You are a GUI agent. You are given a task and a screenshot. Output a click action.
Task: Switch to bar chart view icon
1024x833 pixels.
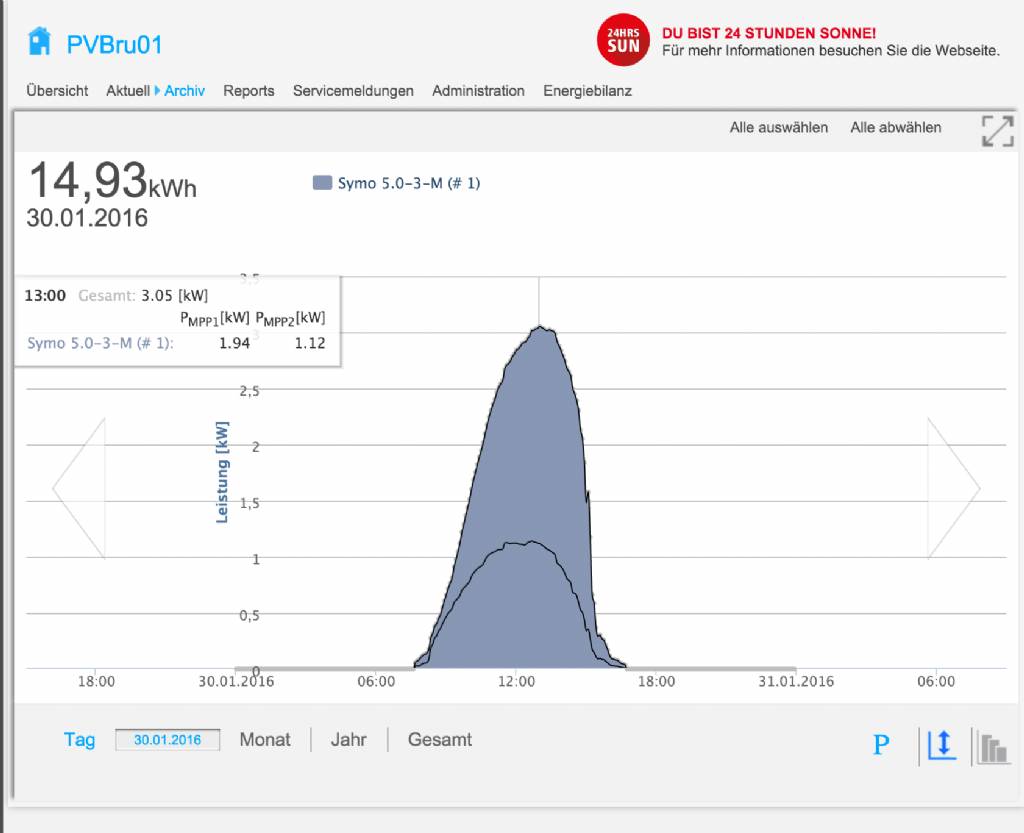pyautogui.click(x=993, y=747)
